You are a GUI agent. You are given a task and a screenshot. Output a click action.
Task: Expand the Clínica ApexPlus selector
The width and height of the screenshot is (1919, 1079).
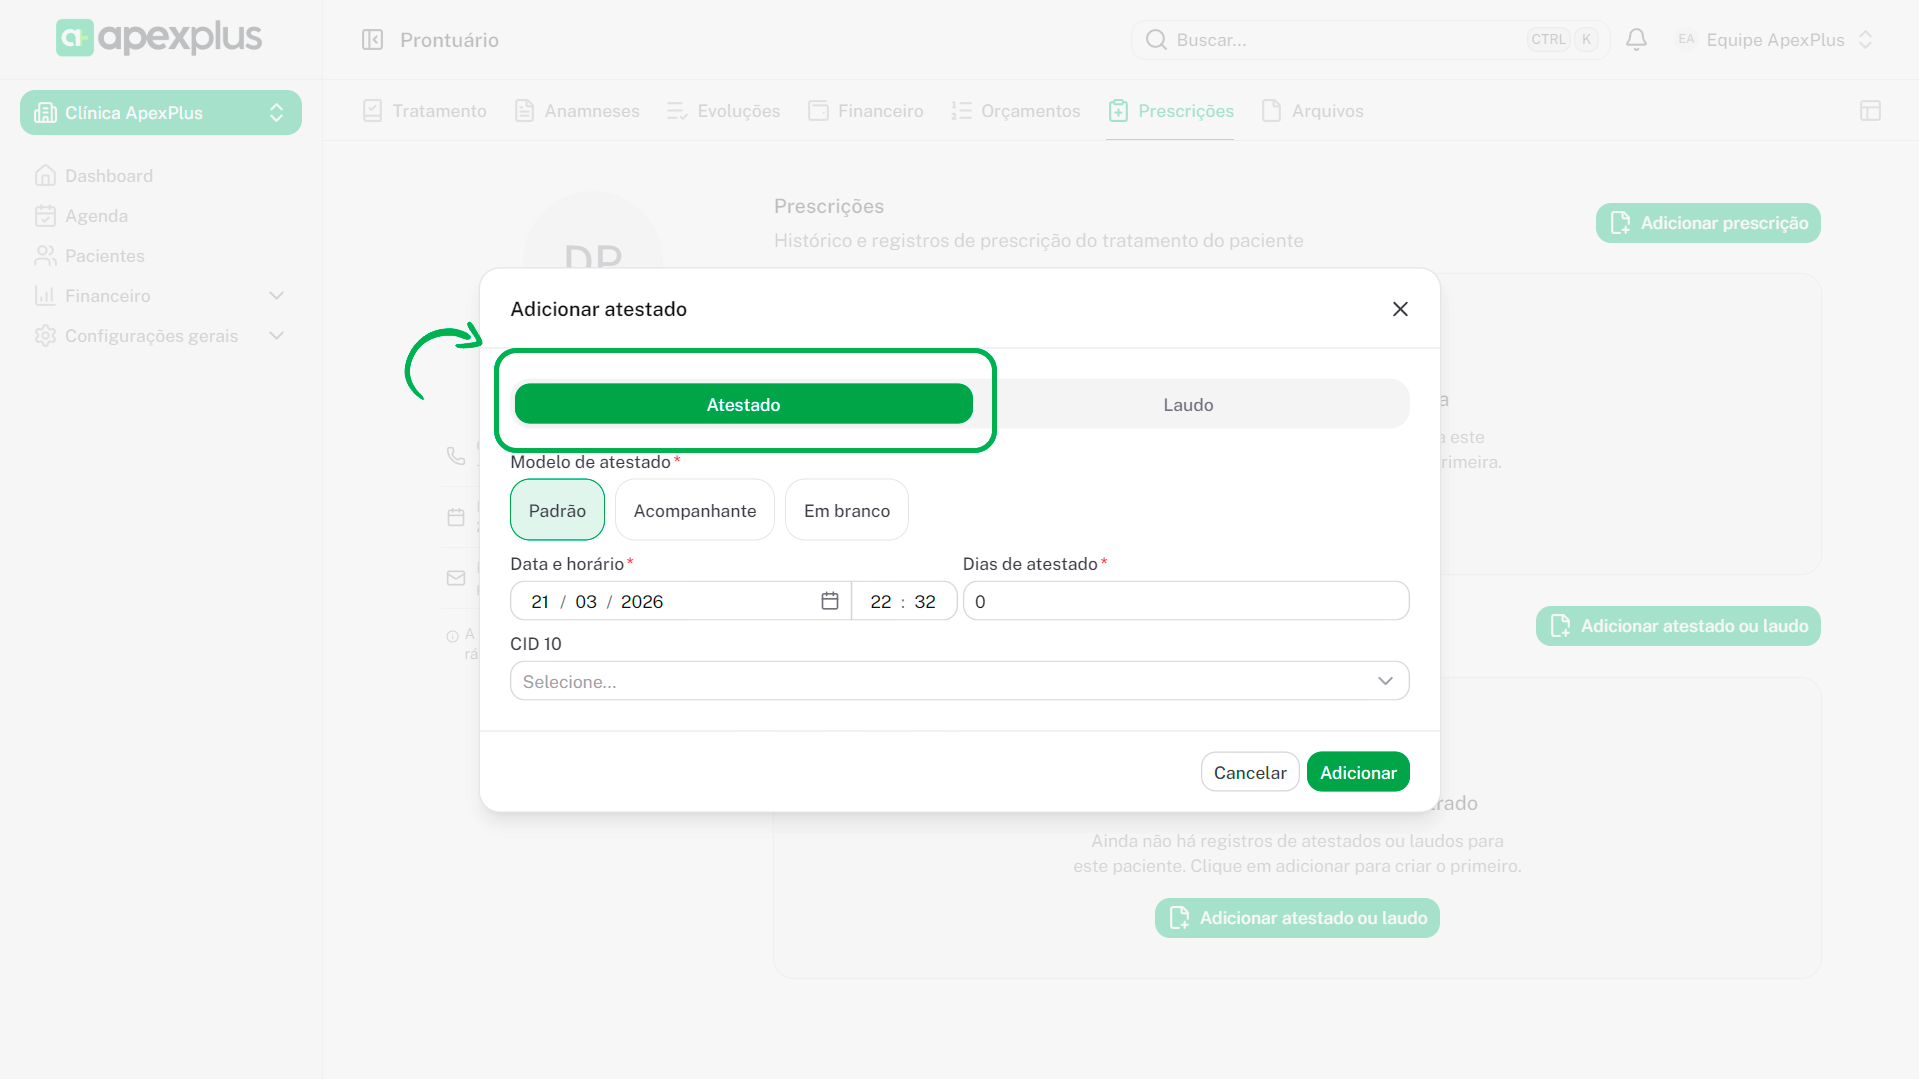coord(160,113)
